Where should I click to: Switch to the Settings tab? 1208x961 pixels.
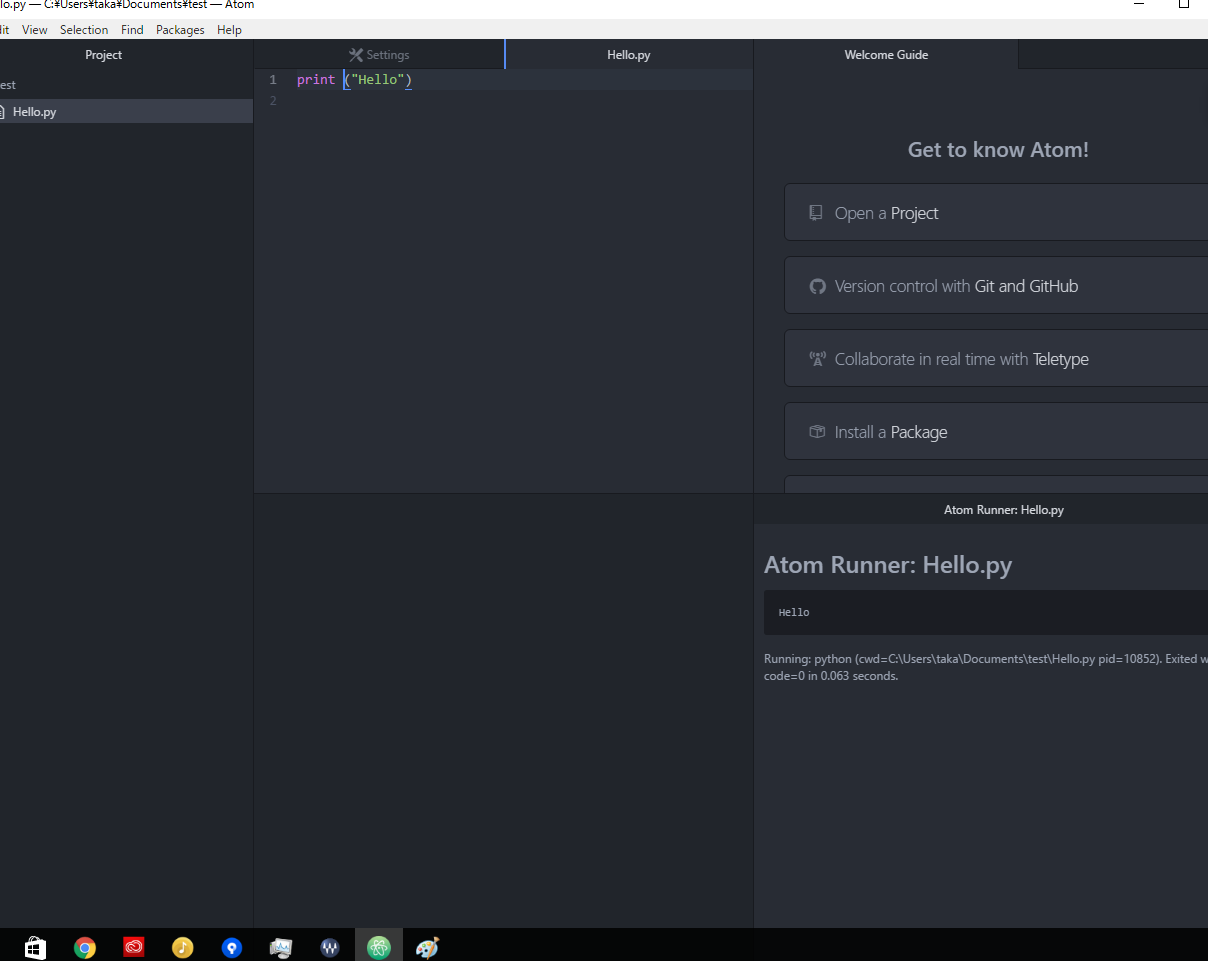point(379,55)
